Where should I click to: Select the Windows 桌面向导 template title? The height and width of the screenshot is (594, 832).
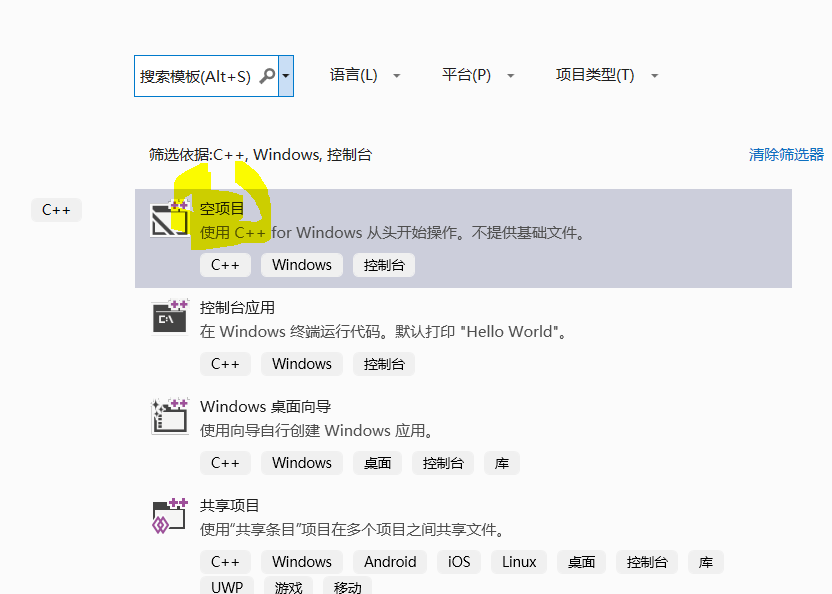265,407
